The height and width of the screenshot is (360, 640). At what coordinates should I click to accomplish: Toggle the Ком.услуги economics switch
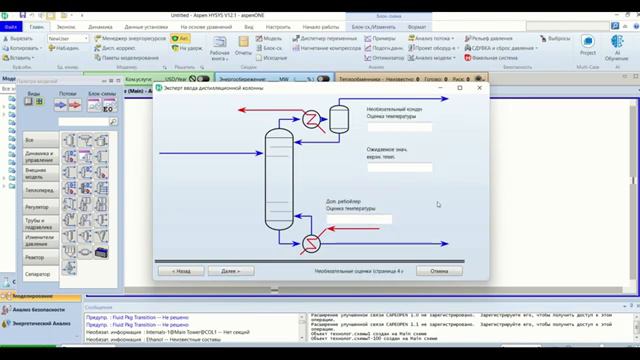click(x=202, y=78)
